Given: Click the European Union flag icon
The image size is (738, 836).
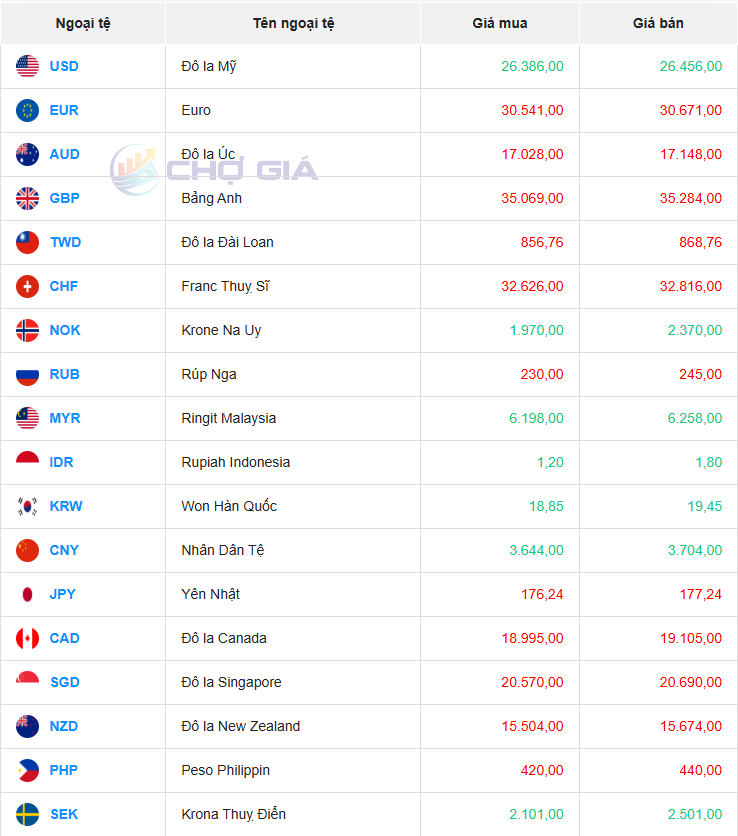Looking at the screenshot, I should pos(28,111).
